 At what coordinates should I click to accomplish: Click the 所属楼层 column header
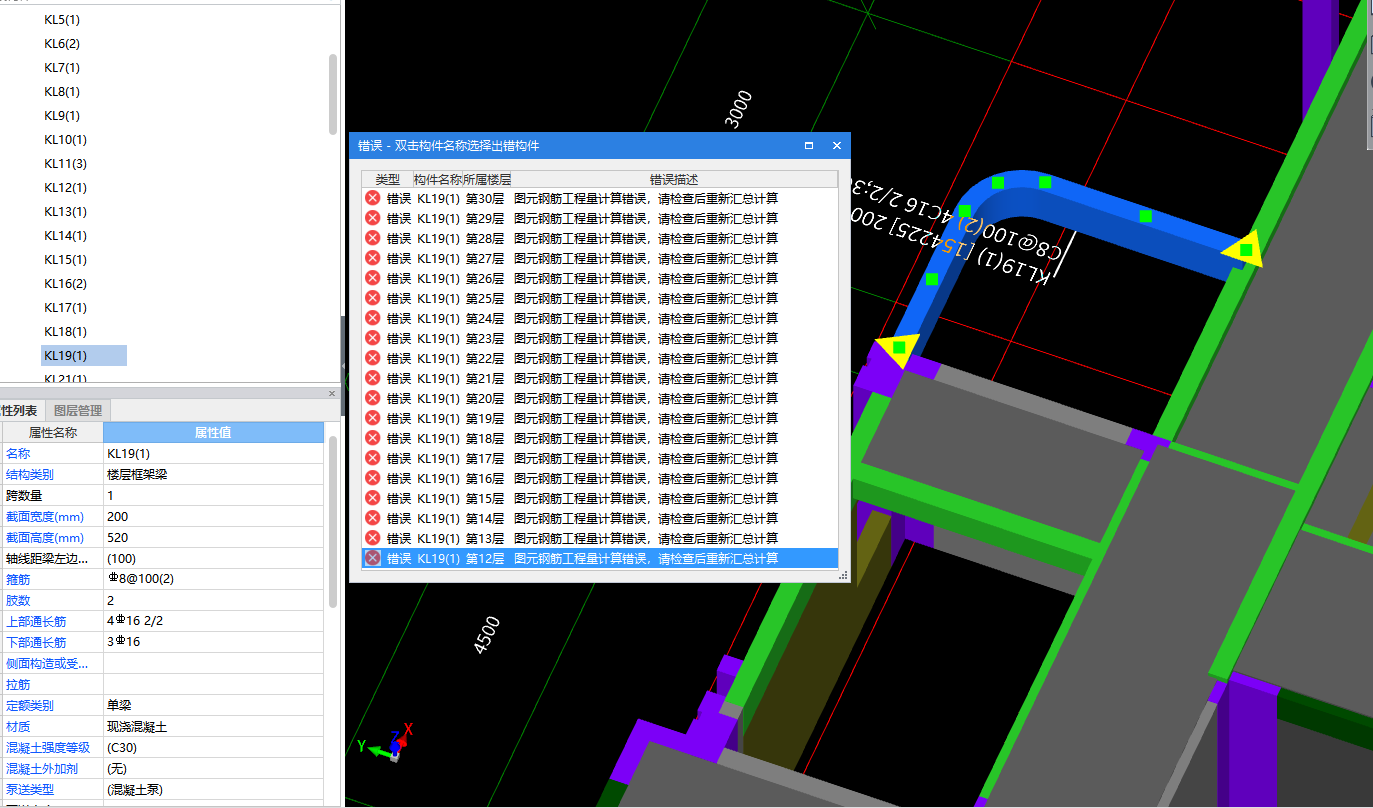(x=487, y=180)
